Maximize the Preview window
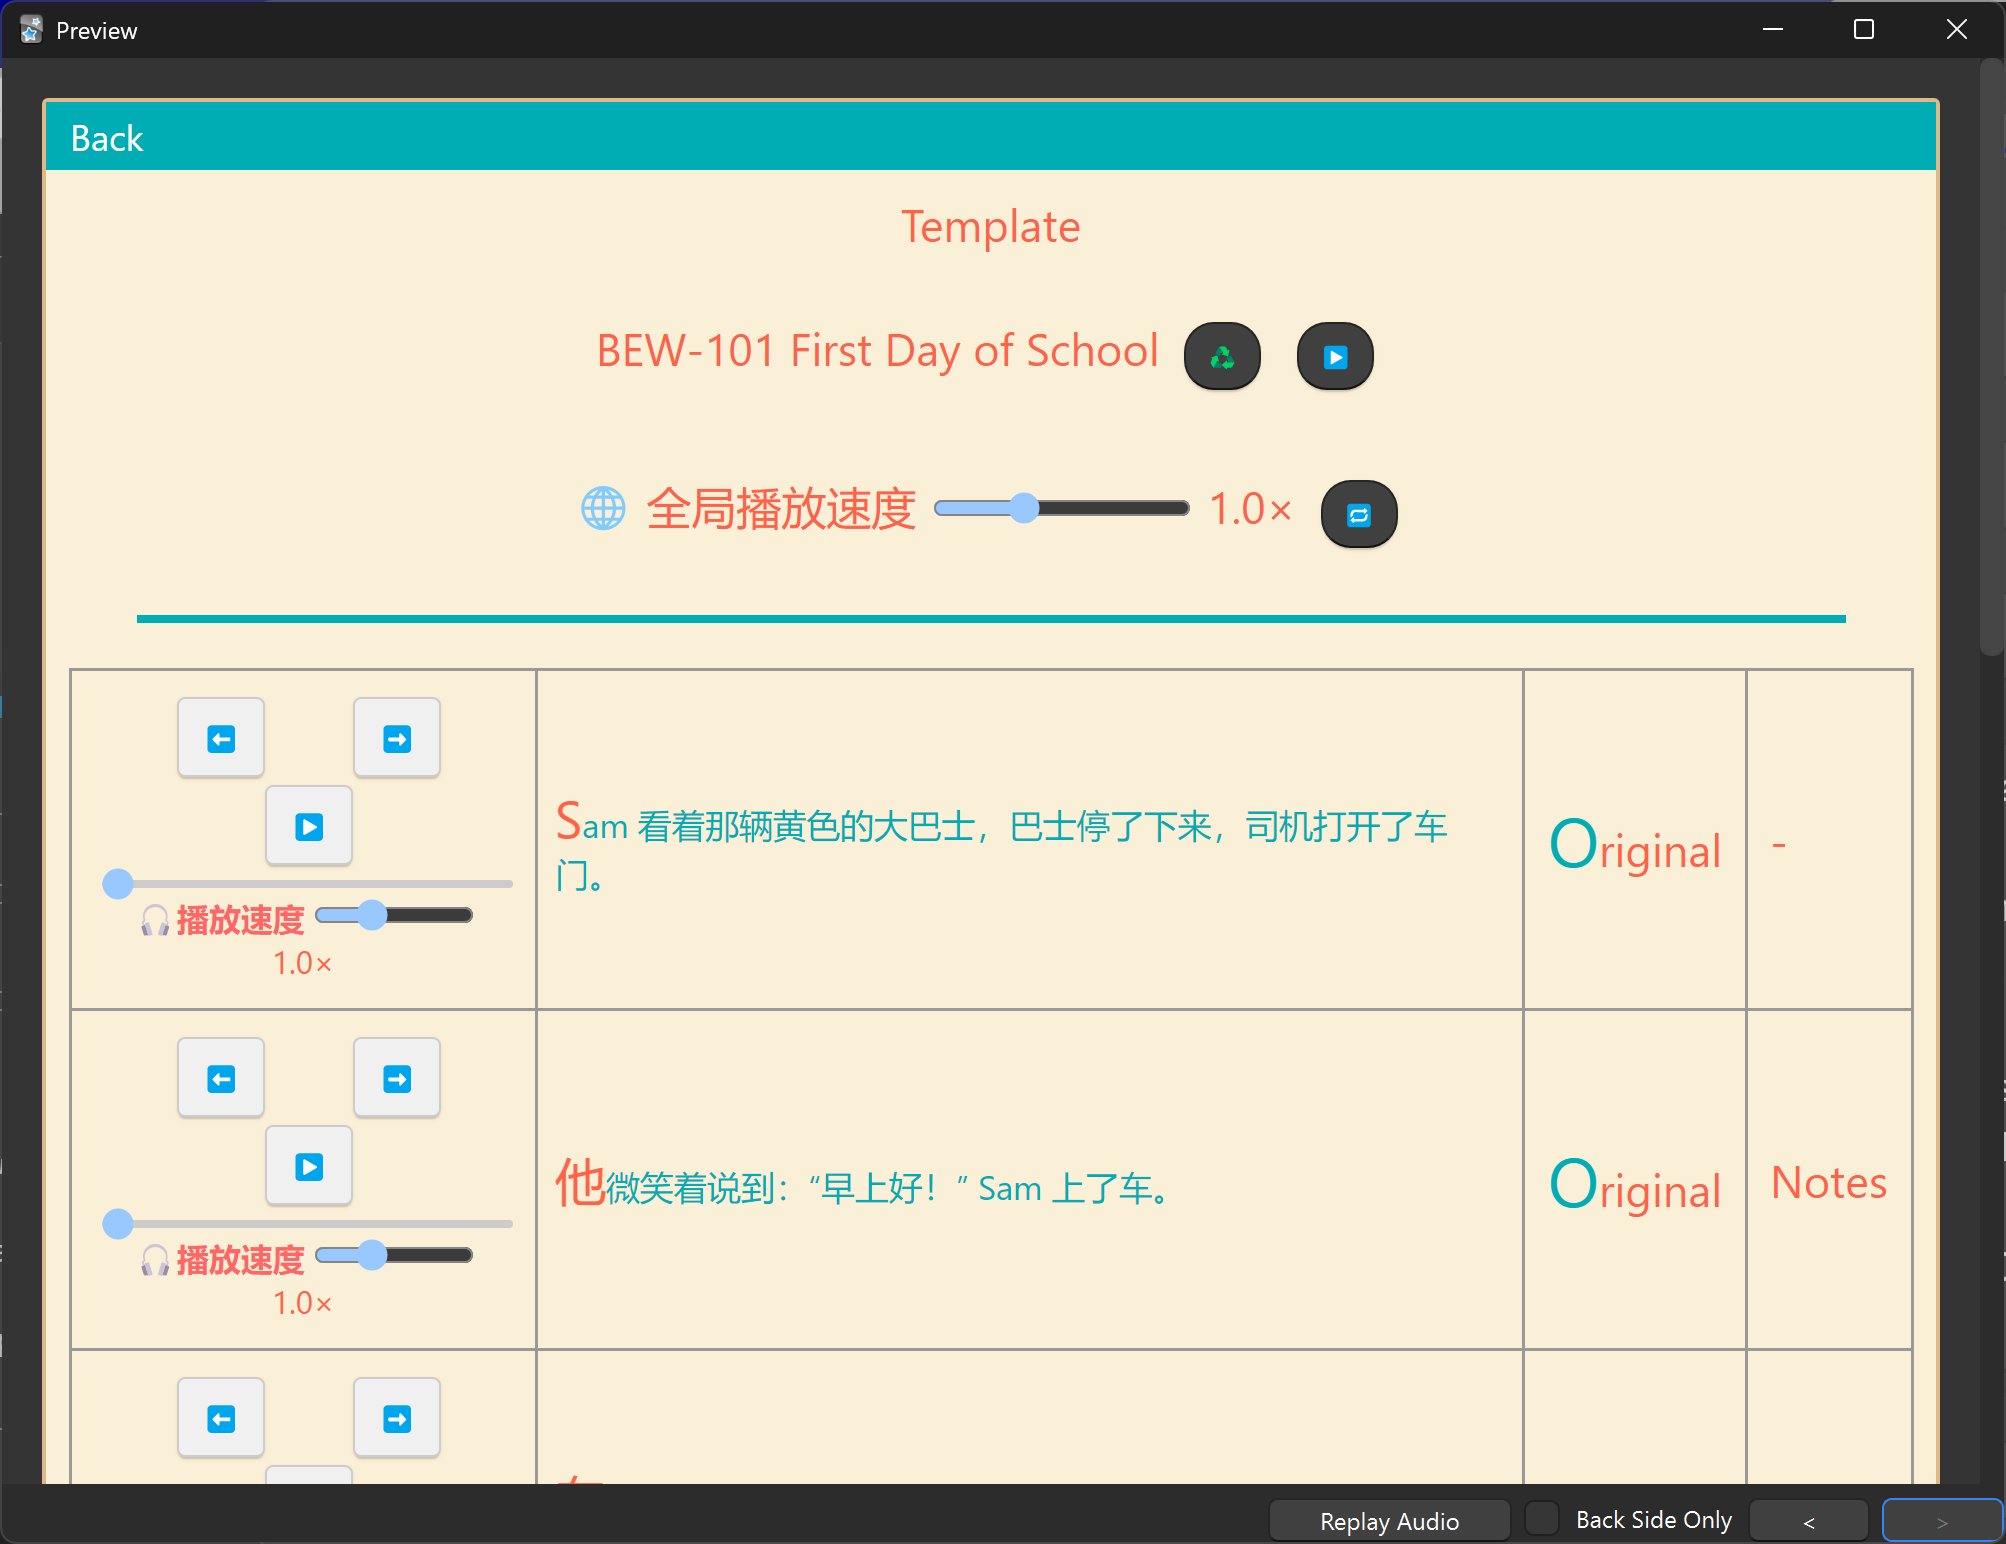The width and height of the screenshot is (2006, 1544). (x=1864, y=30)
